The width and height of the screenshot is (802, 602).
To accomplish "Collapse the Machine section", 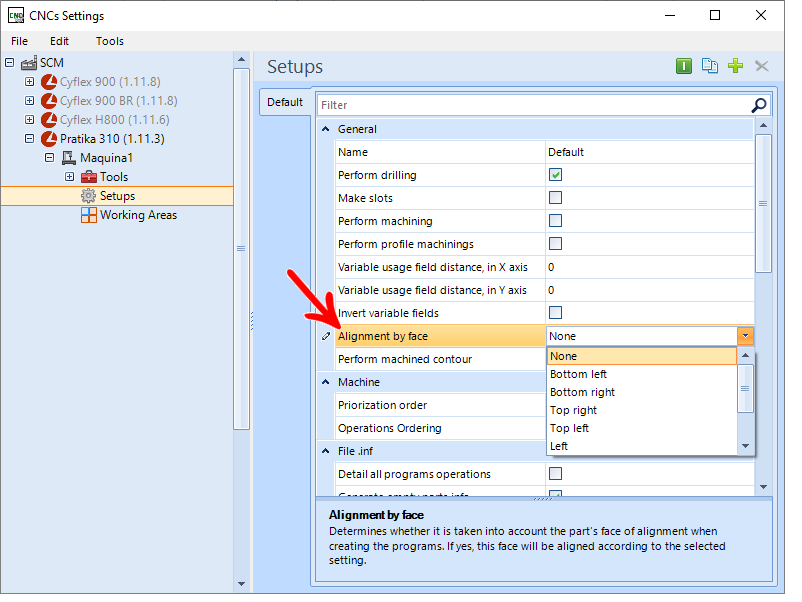I will pos(325,382).
